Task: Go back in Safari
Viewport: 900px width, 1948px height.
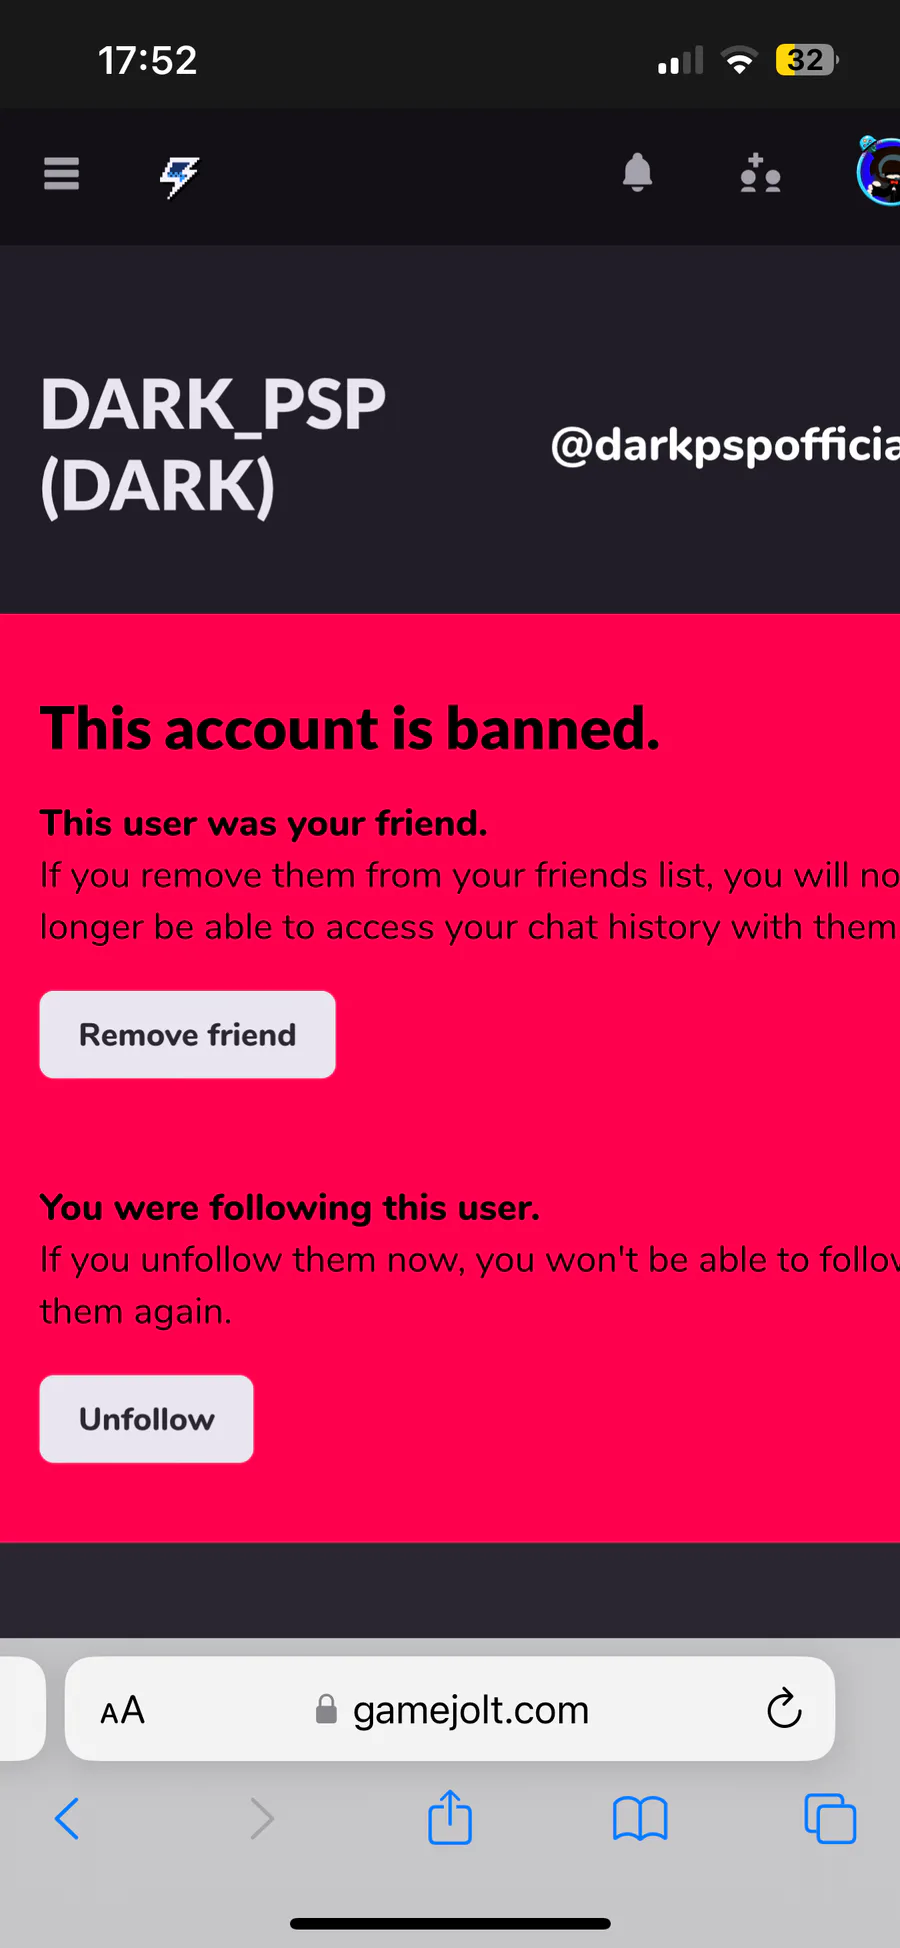Action: click(x=67, y=1818)
